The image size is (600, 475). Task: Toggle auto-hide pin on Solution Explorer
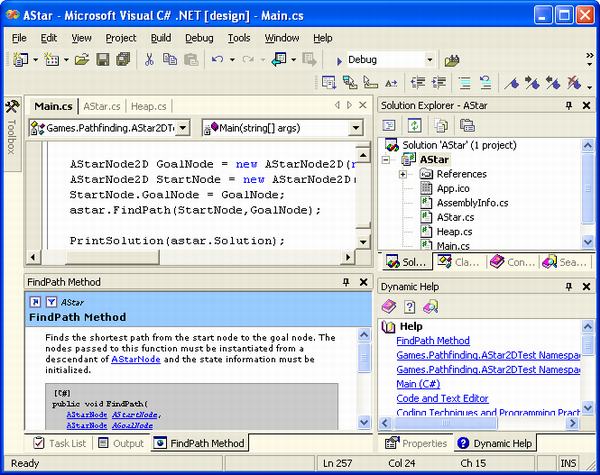pos(569,106)
